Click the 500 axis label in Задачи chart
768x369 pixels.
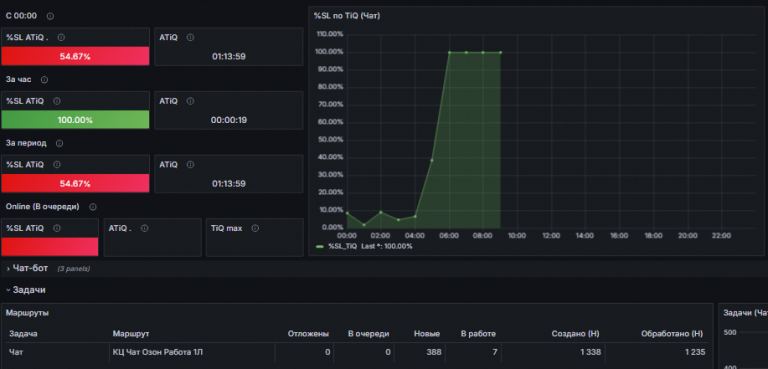pyautogui.click(x=730, y=332)
